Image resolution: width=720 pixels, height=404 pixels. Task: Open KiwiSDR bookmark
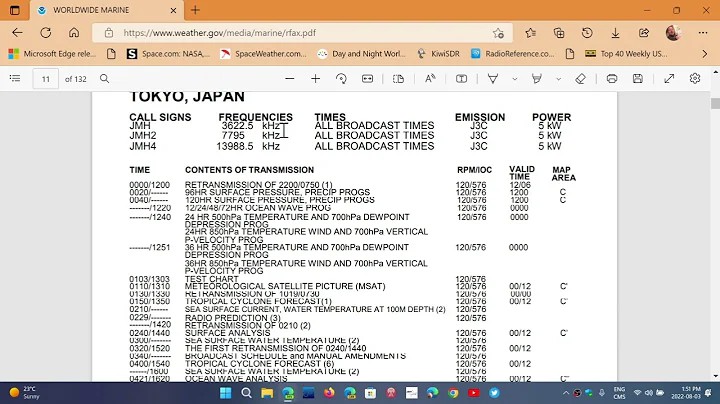pyautogui.click(x=438, y=54)
